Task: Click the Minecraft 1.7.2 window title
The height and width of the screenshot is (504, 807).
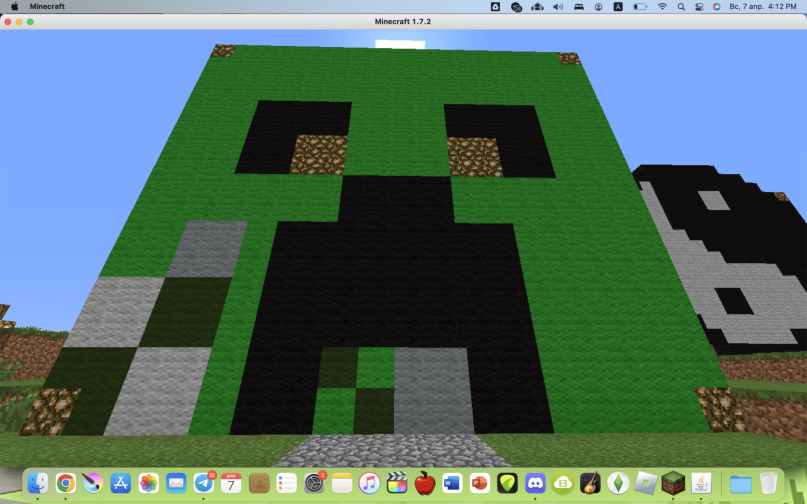Action: (x=402, y=22)
